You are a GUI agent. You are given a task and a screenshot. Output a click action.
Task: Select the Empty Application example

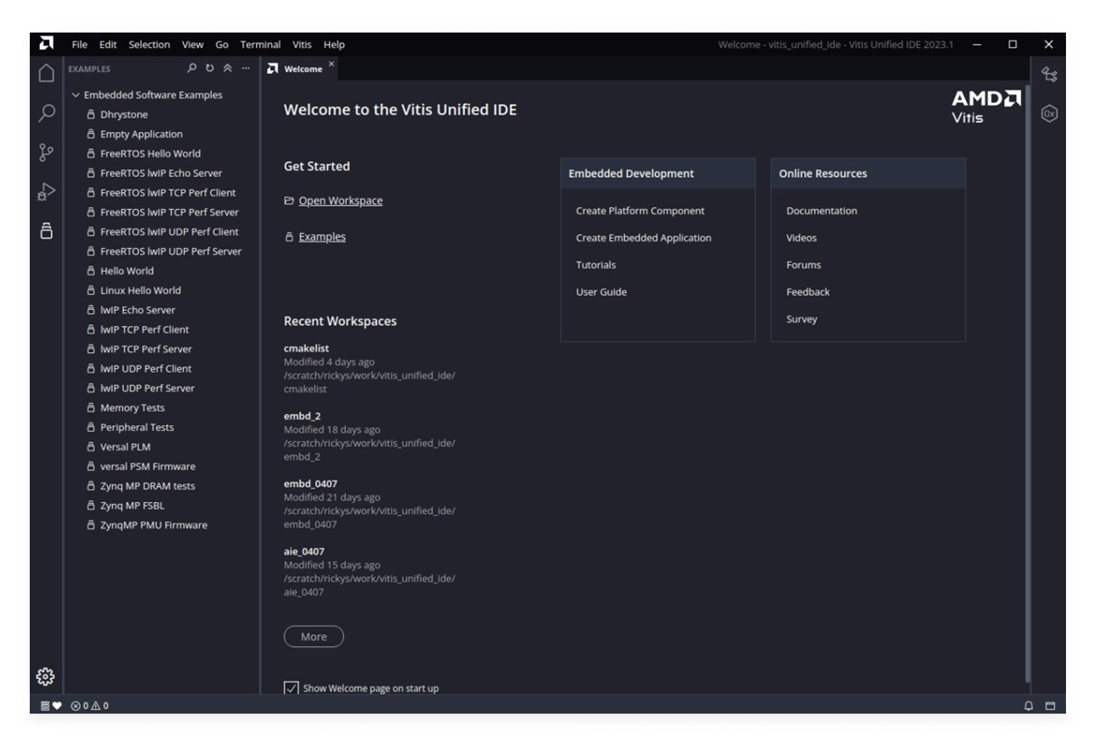141,134
